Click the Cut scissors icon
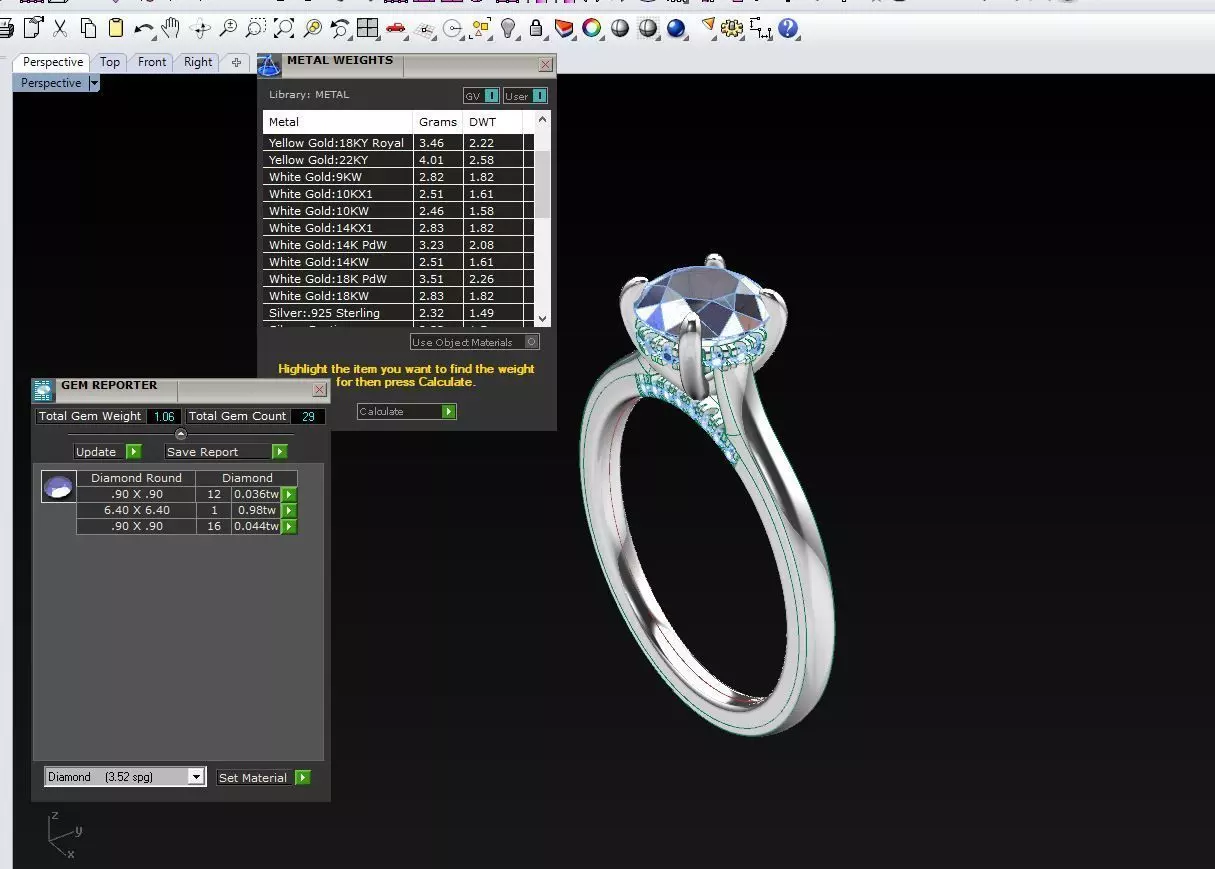This screenshot has width=1215, height=869. [61, 28]
